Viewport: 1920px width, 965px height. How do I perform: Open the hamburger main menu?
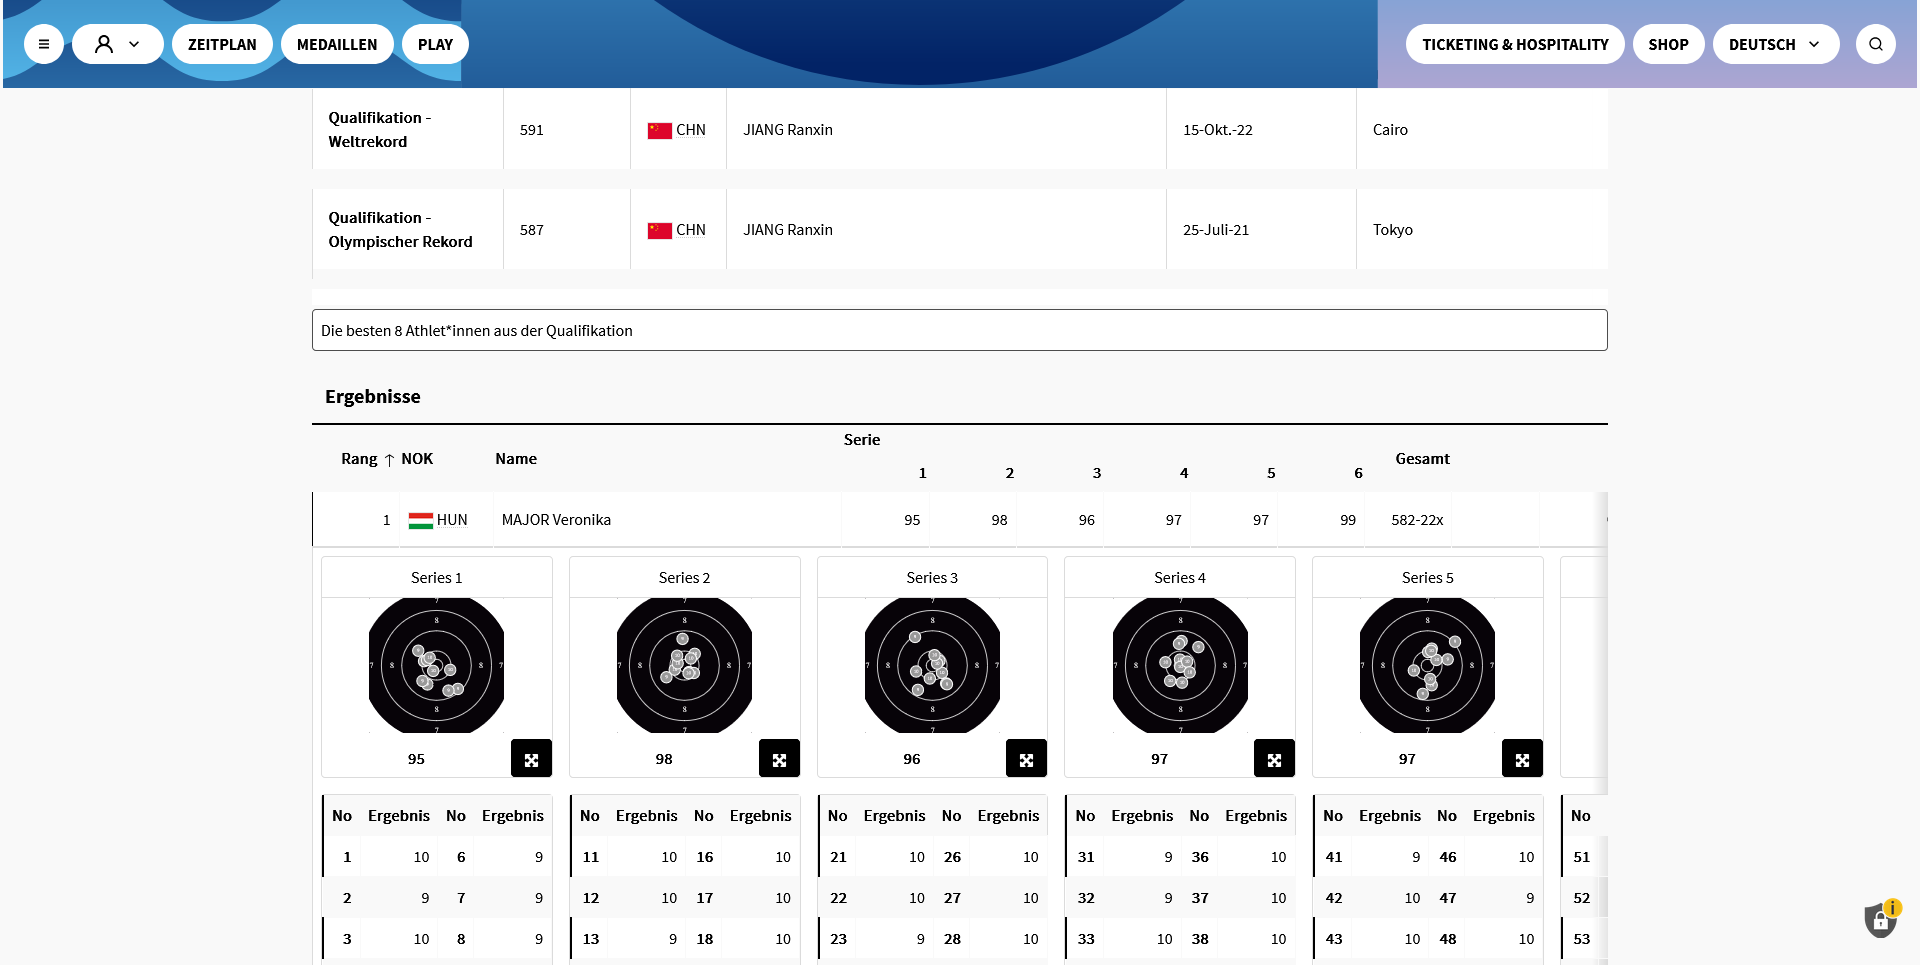pyautogui.click(x=43, y=44)
